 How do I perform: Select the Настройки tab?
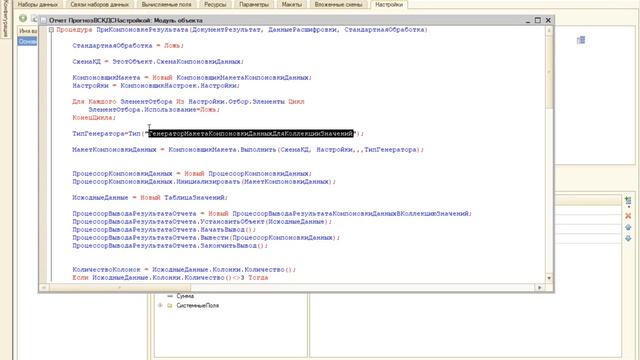389,4
